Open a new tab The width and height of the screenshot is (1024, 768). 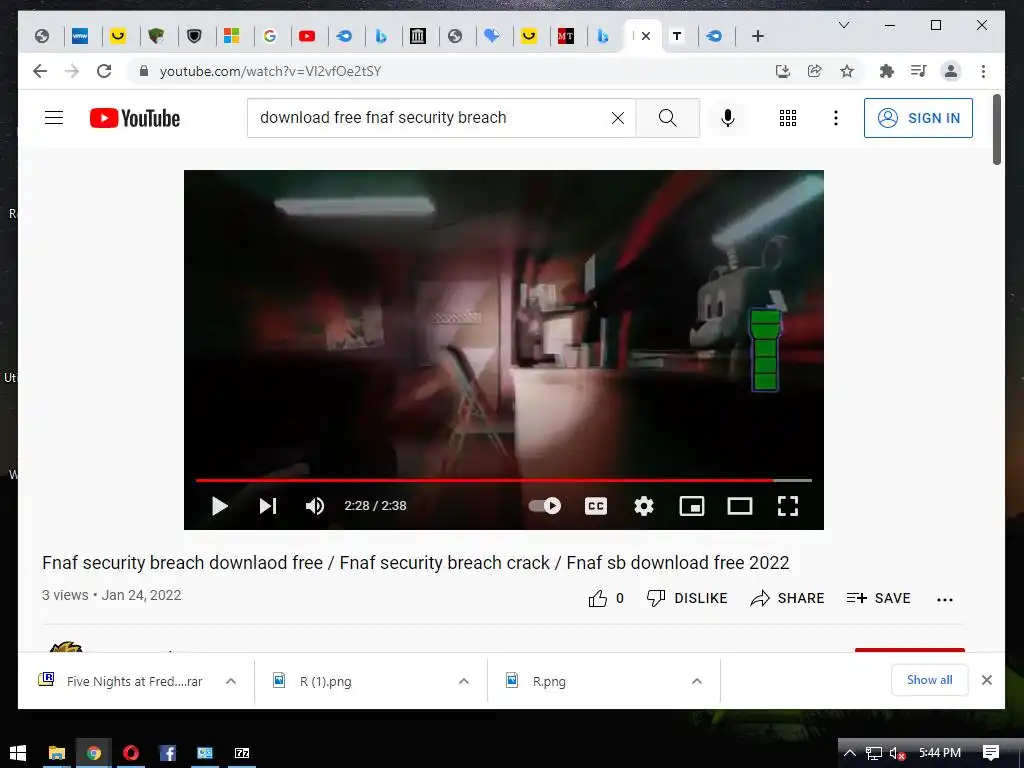pyautogui.click(x=758, y=36)
